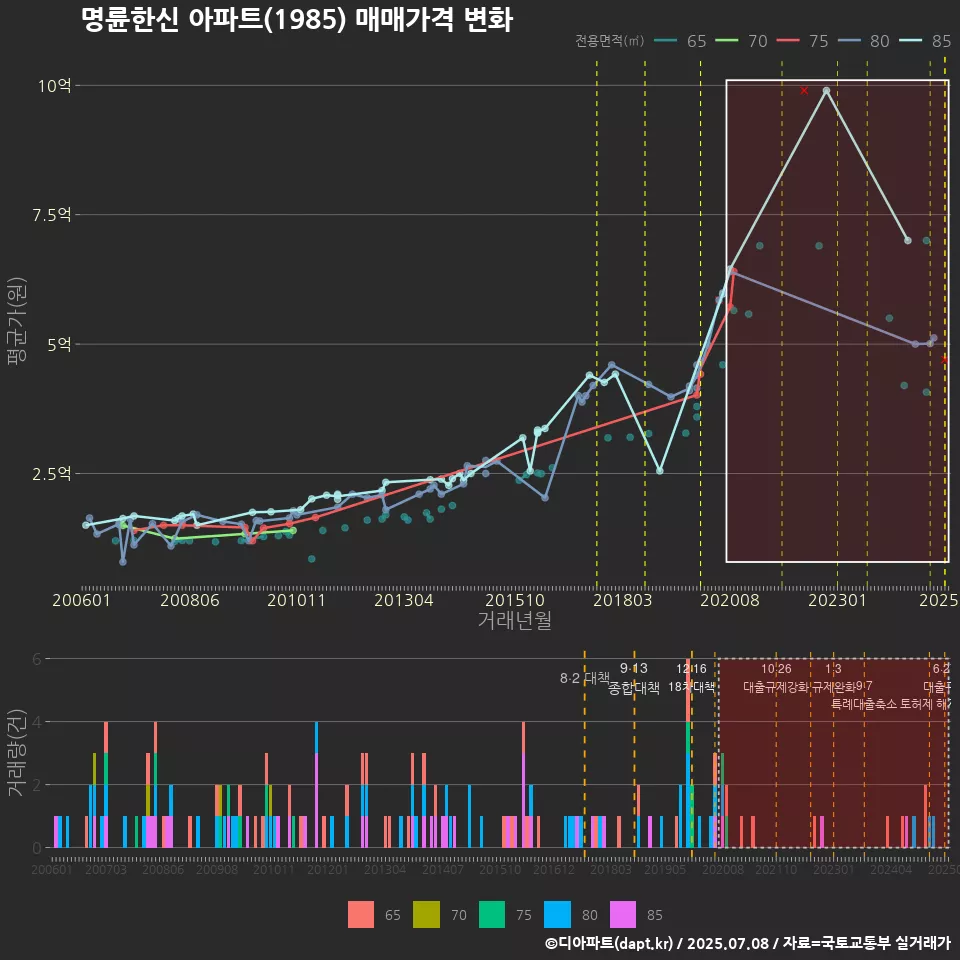Viewport: 960px width, 960px height.
Task: Click the 7.5억 y-axis label
Action: pos(51,215)
